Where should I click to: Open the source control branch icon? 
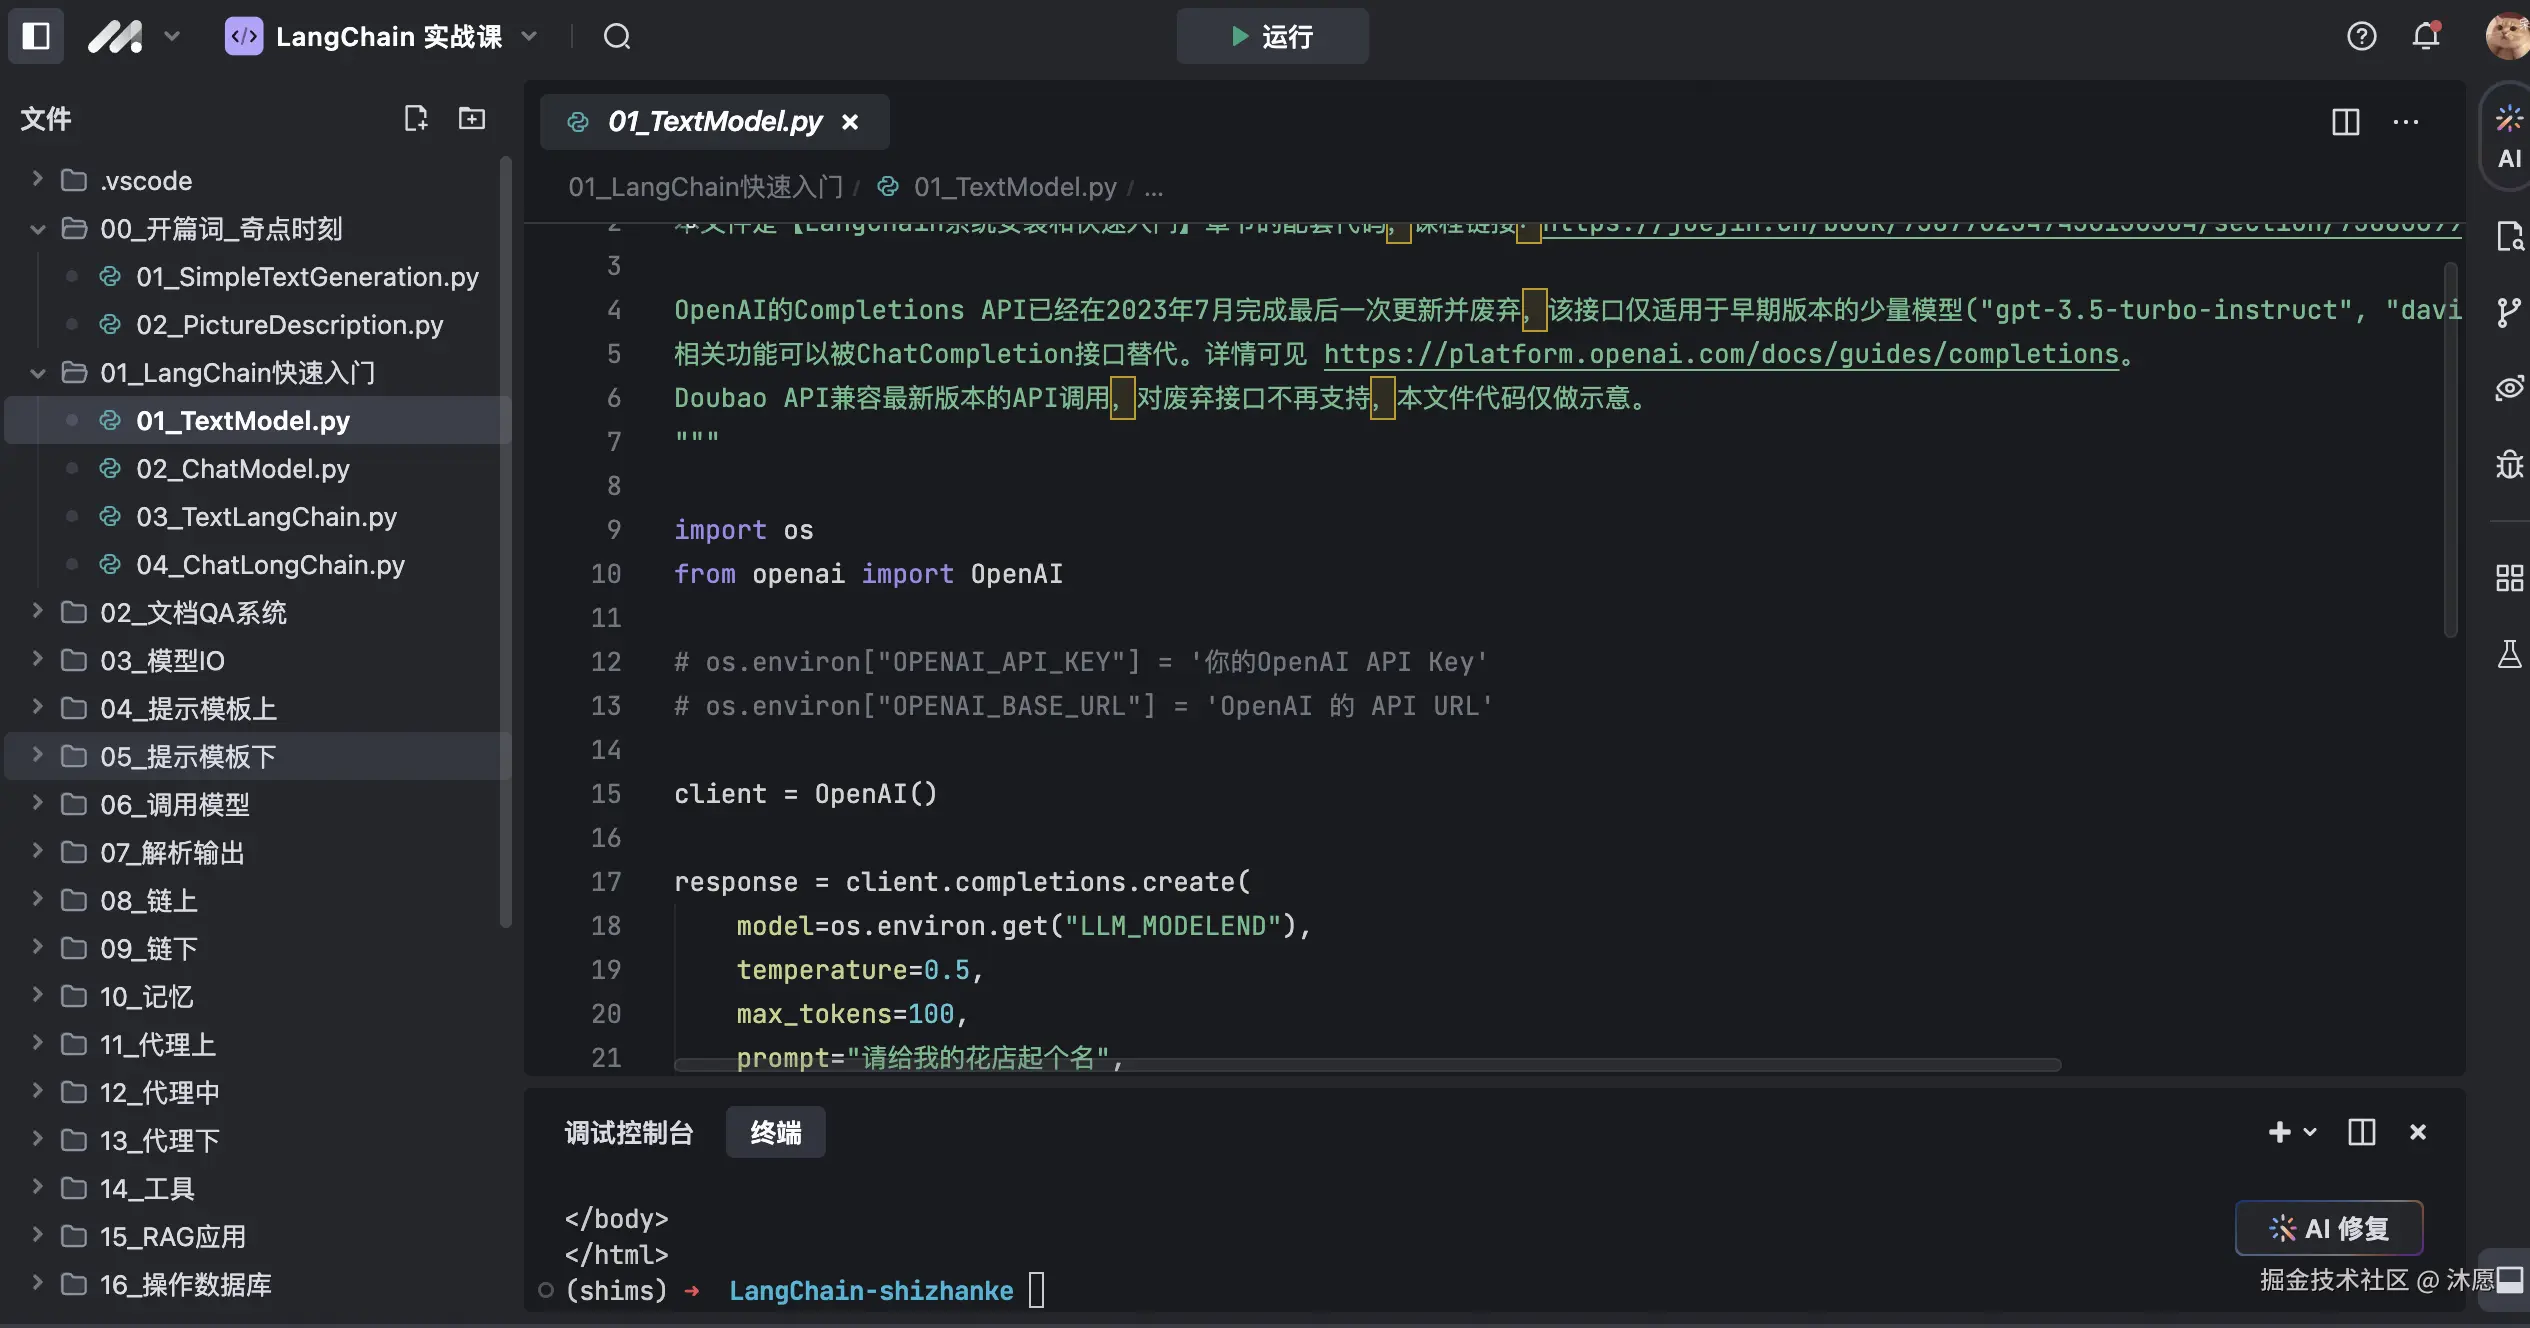pos(2508,312)
